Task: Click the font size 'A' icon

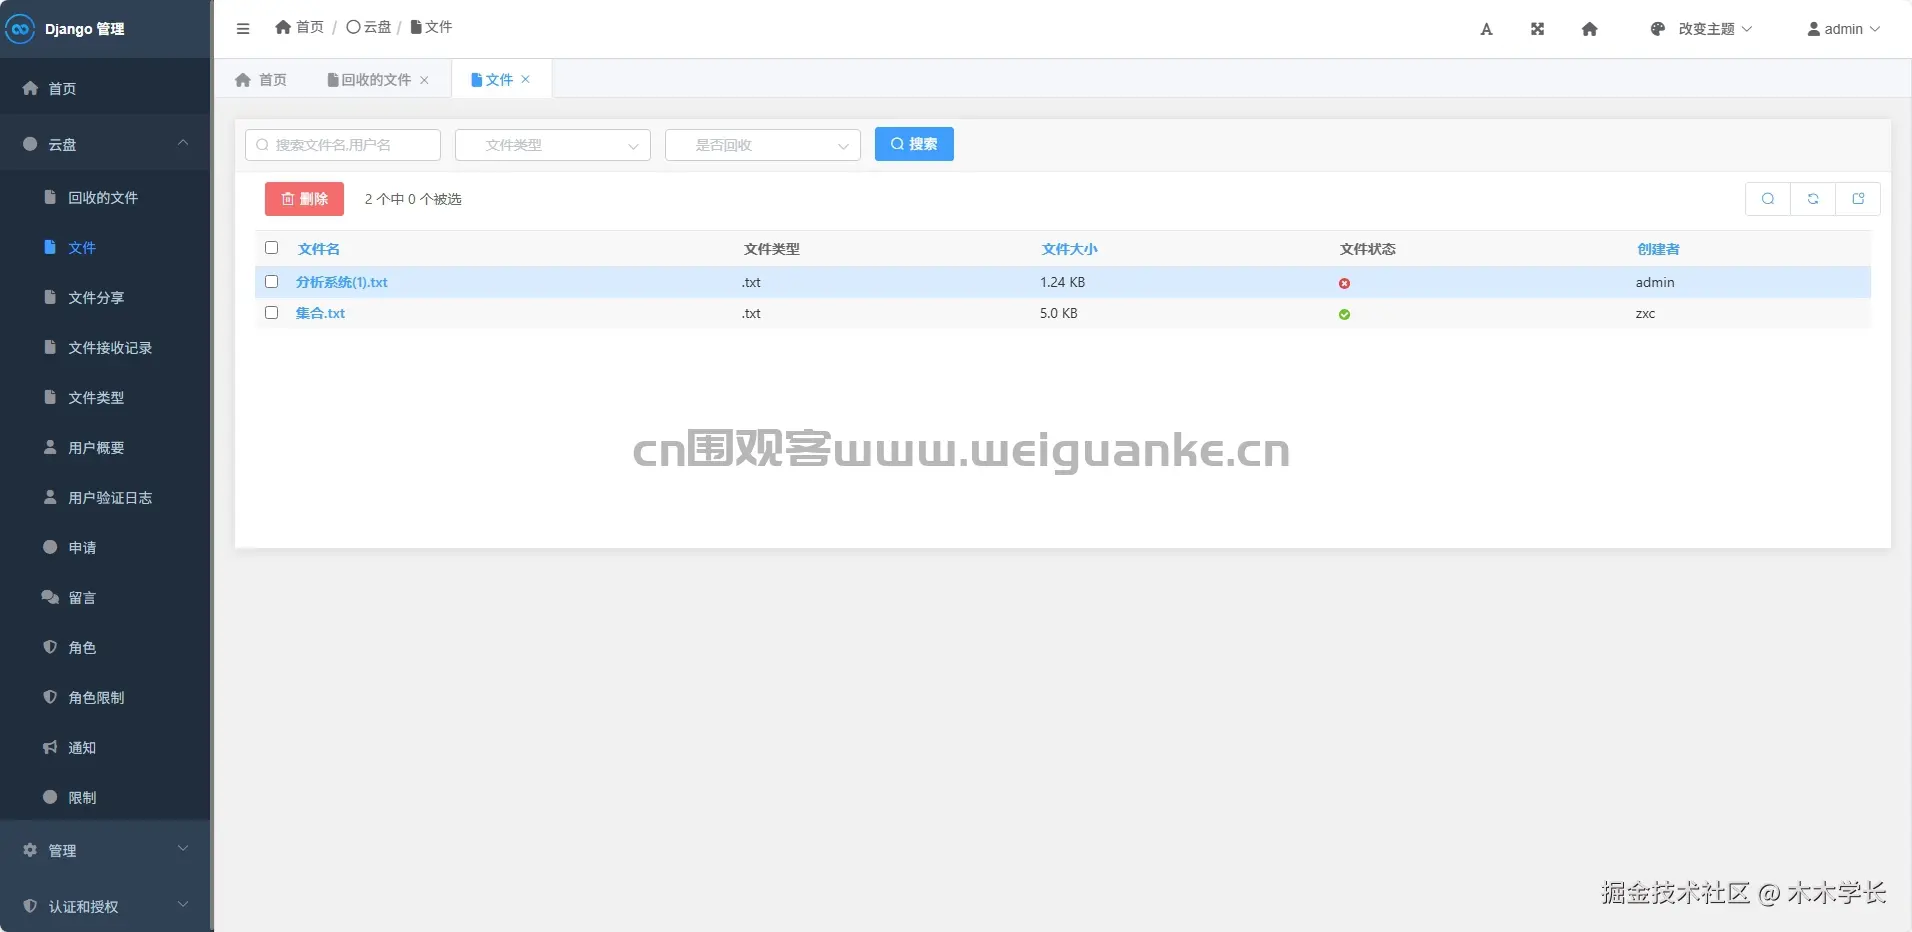Action: tap(1486, 29)
